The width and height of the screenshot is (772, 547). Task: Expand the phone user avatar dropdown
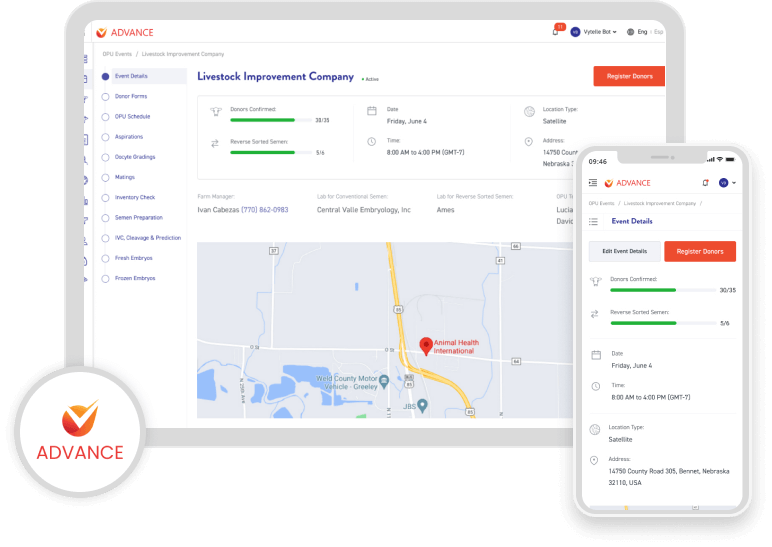[x=727, y=183]
